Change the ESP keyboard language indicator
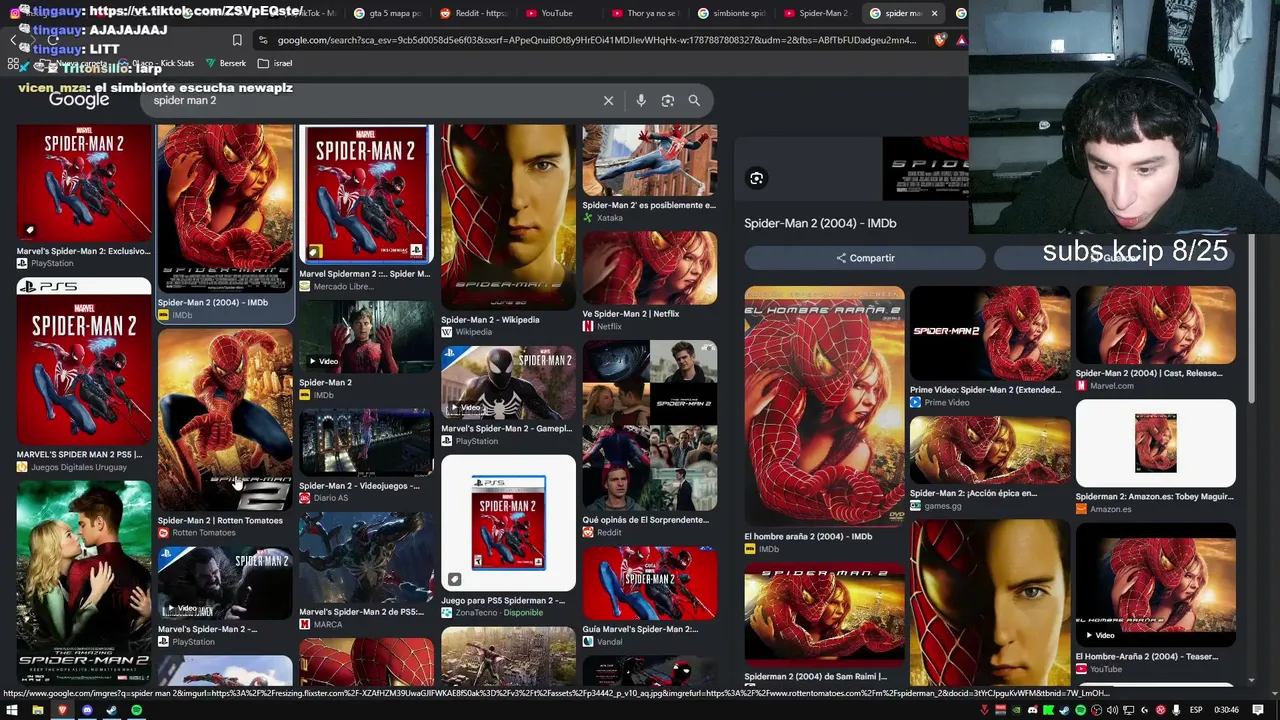1280x720 pixels. pos(1195,710)
